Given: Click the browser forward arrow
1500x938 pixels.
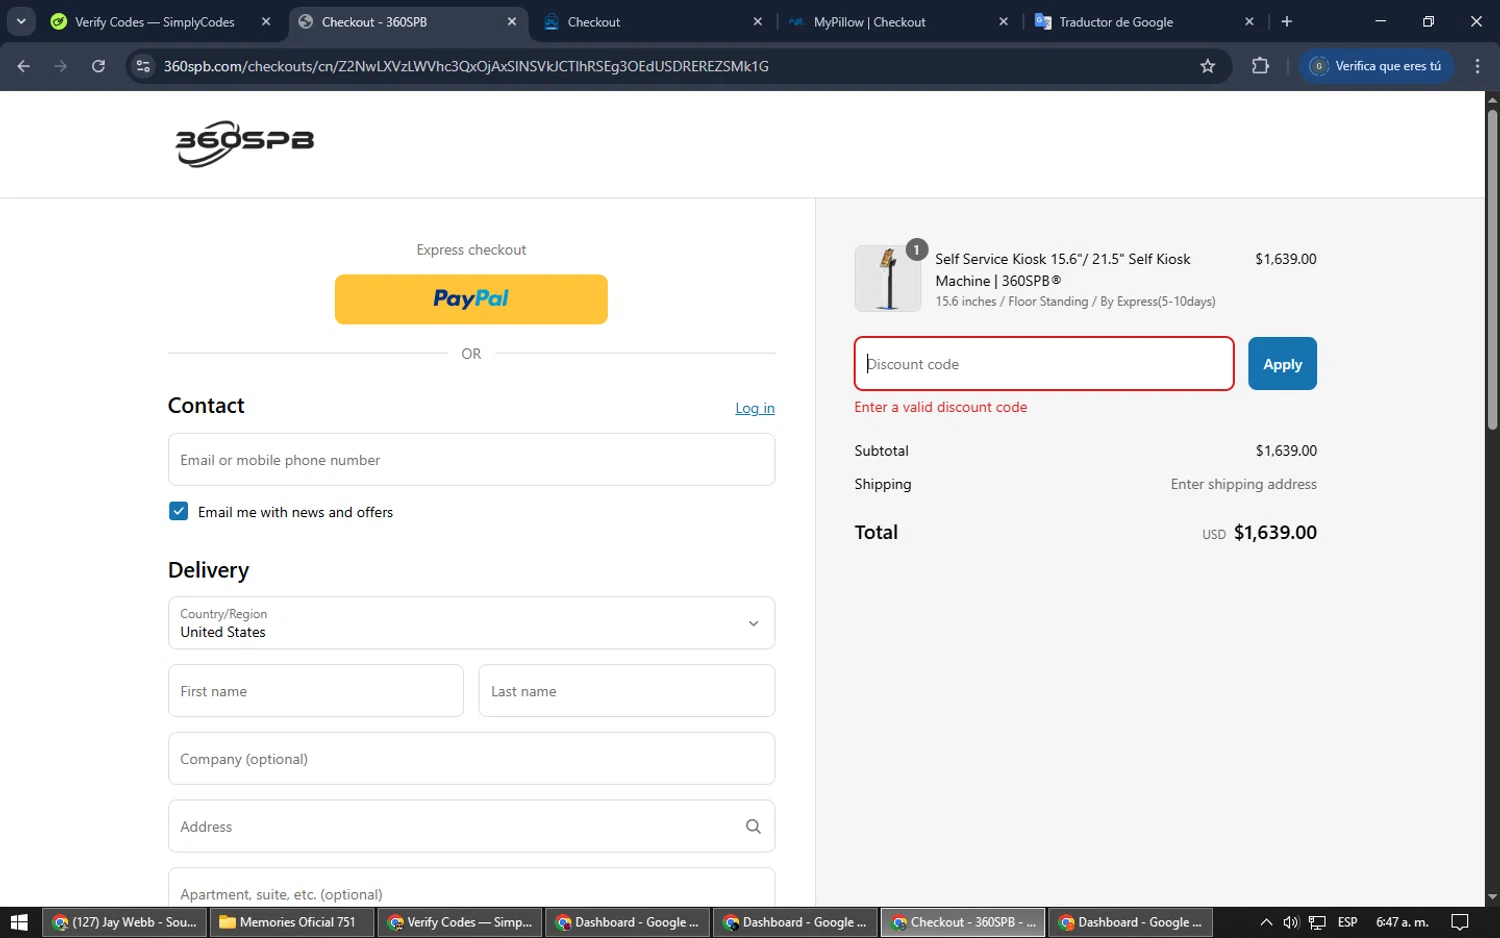Looking at the screenshot, I should 61,66.
